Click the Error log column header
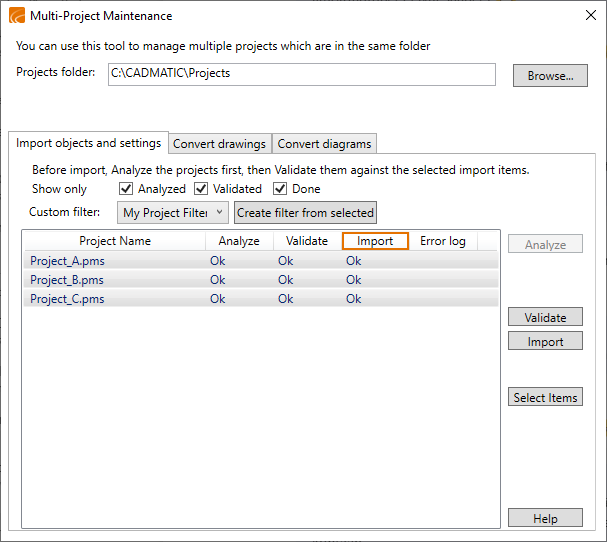Screen dimensions: 607x542 (x=442, y=241)
